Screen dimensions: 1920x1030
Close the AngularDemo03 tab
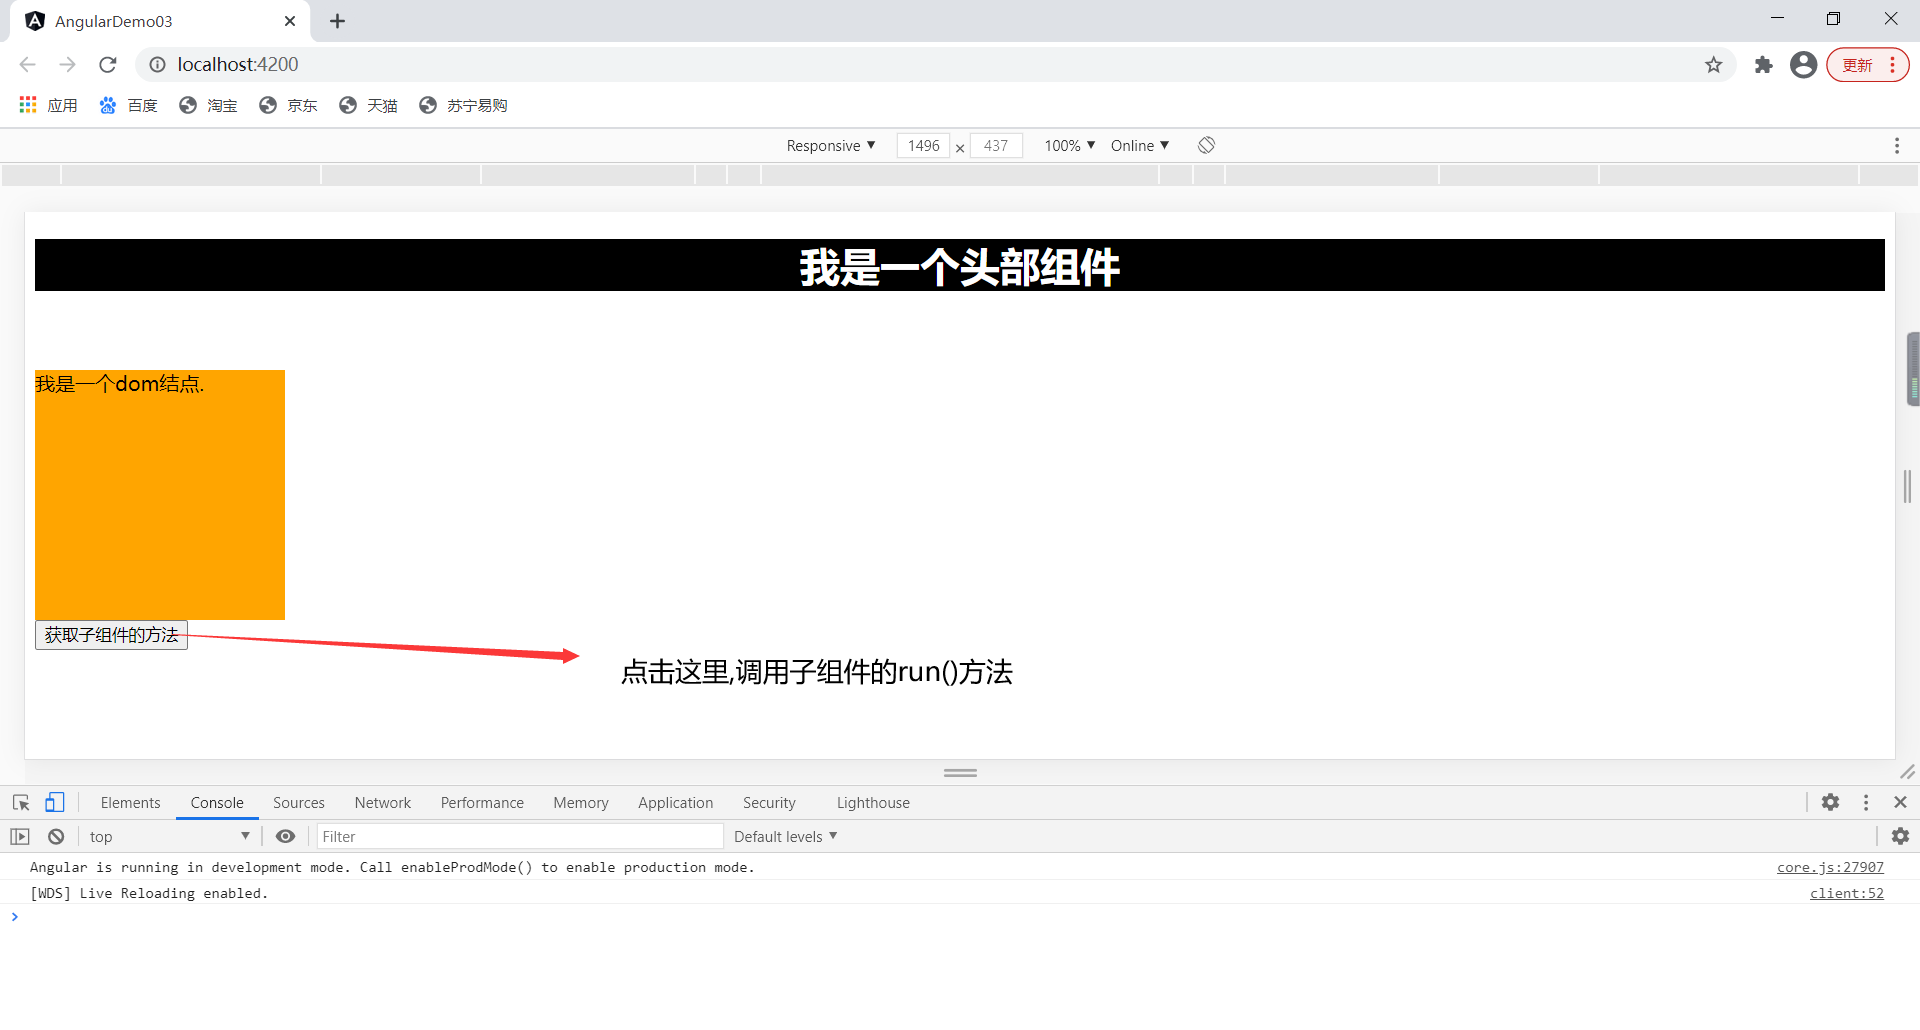[x=290, y=21]
